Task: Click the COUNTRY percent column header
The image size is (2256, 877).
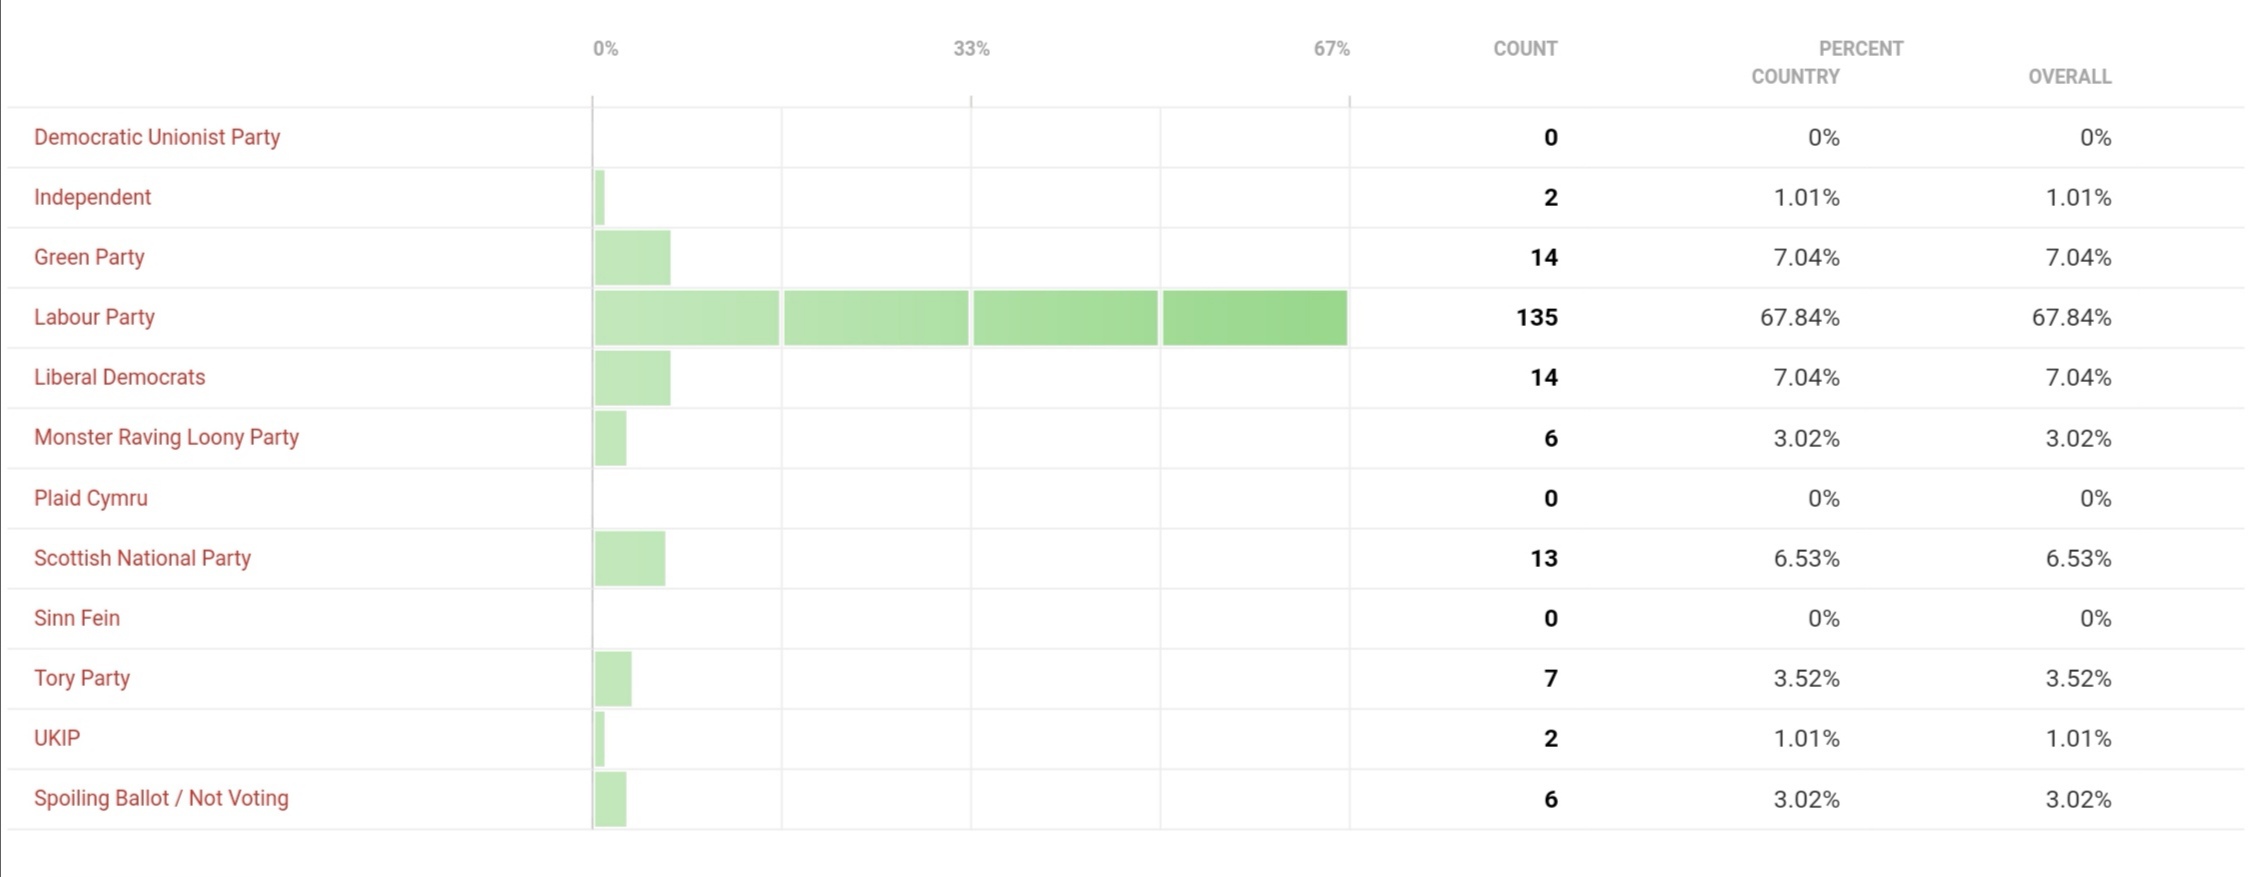Action: point(1795,77)
